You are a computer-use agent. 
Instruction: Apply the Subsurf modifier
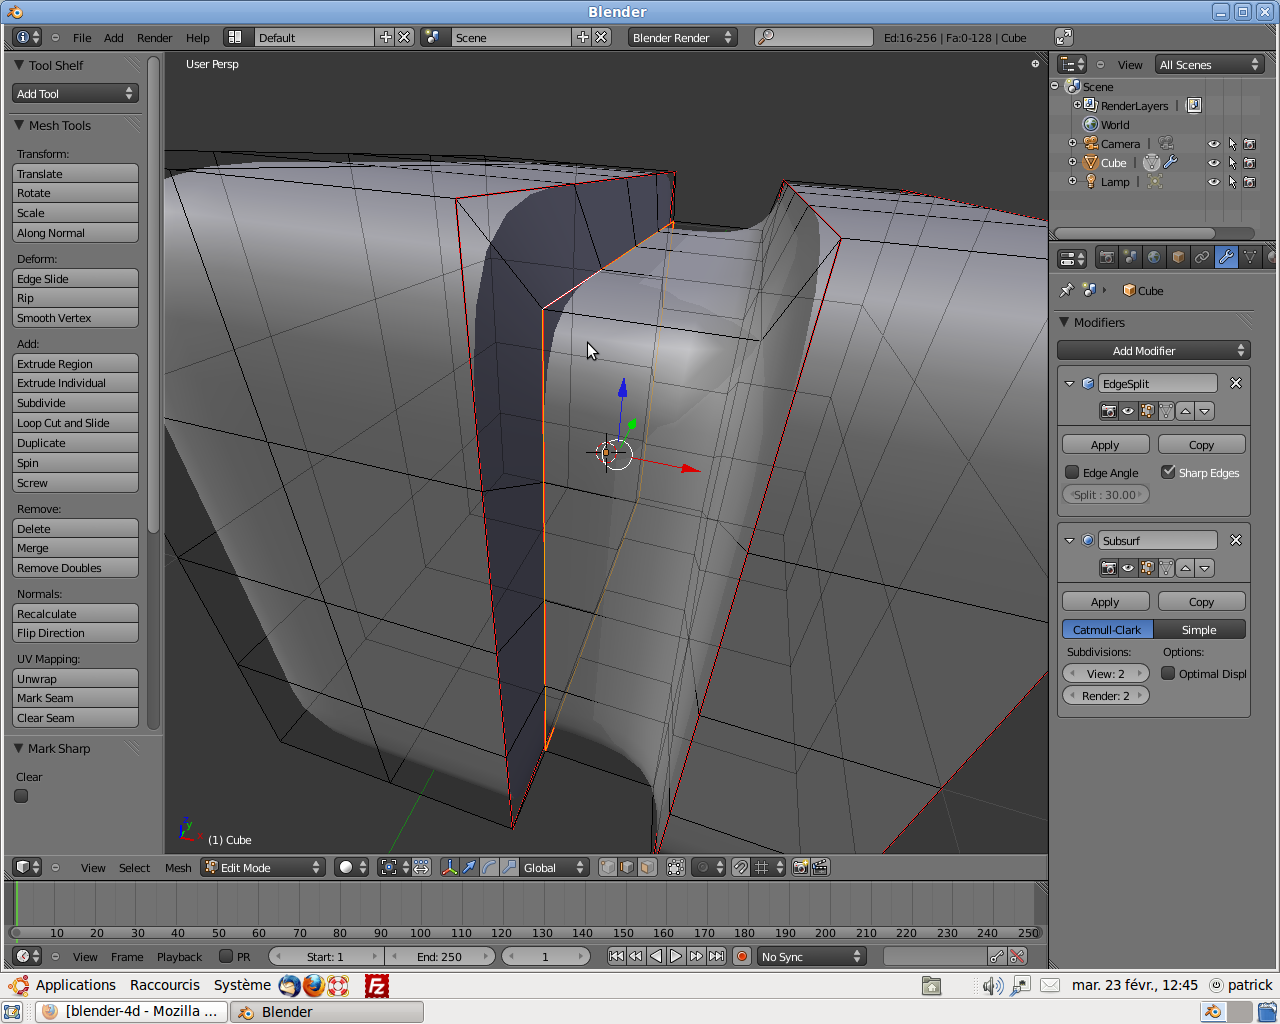coord(1105,601)
